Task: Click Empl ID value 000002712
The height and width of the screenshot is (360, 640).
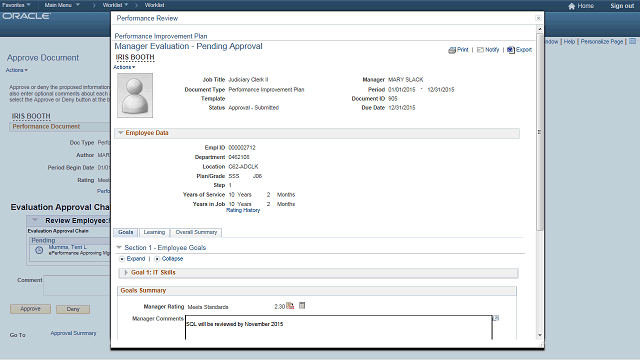Action: (x=242, y=148)
